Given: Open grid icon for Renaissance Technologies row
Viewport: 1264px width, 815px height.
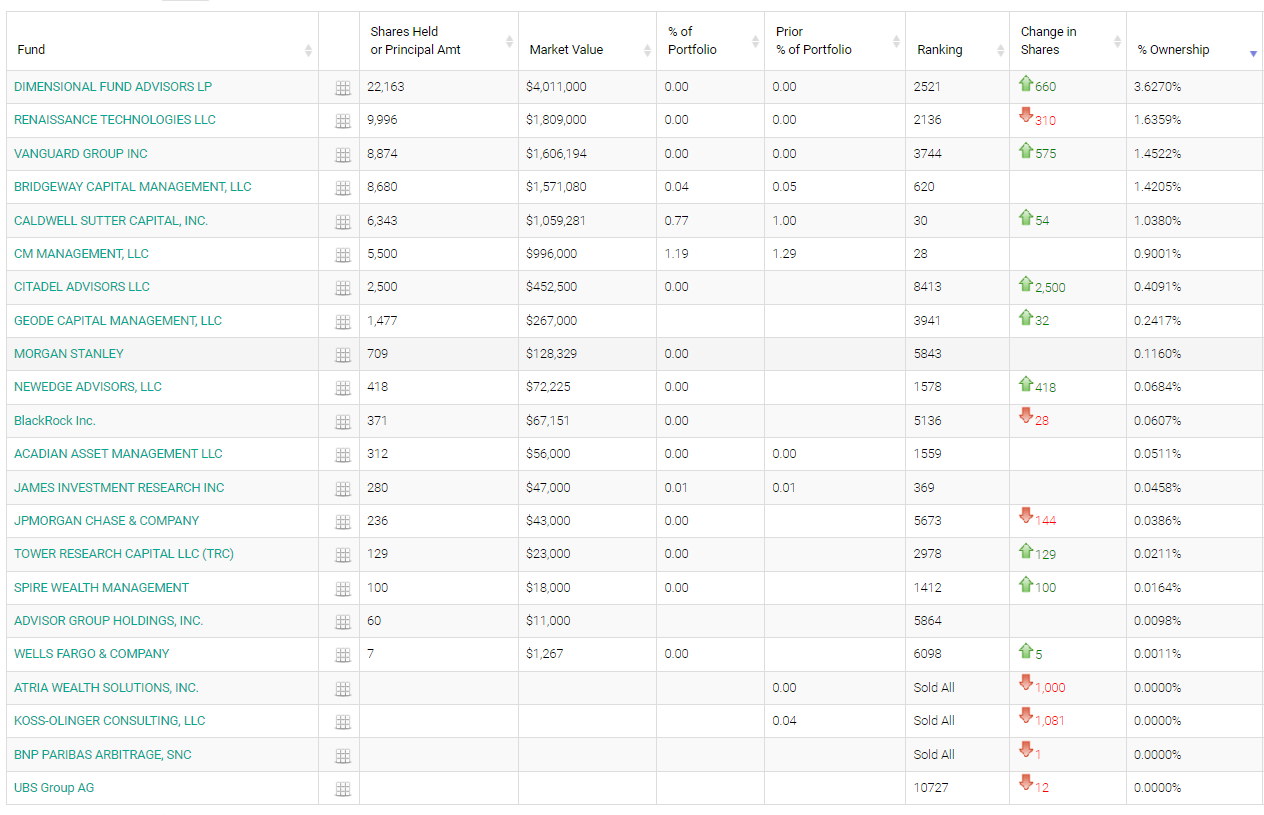Looking at the screenshot, I should click(x=343, y=121).
